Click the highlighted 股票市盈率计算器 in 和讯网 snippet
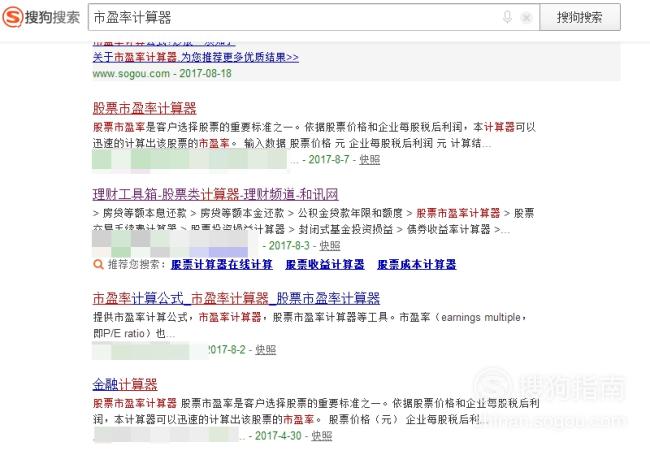Screen dimensions: 650x455 pyautogui.click(x=458, y=213)
